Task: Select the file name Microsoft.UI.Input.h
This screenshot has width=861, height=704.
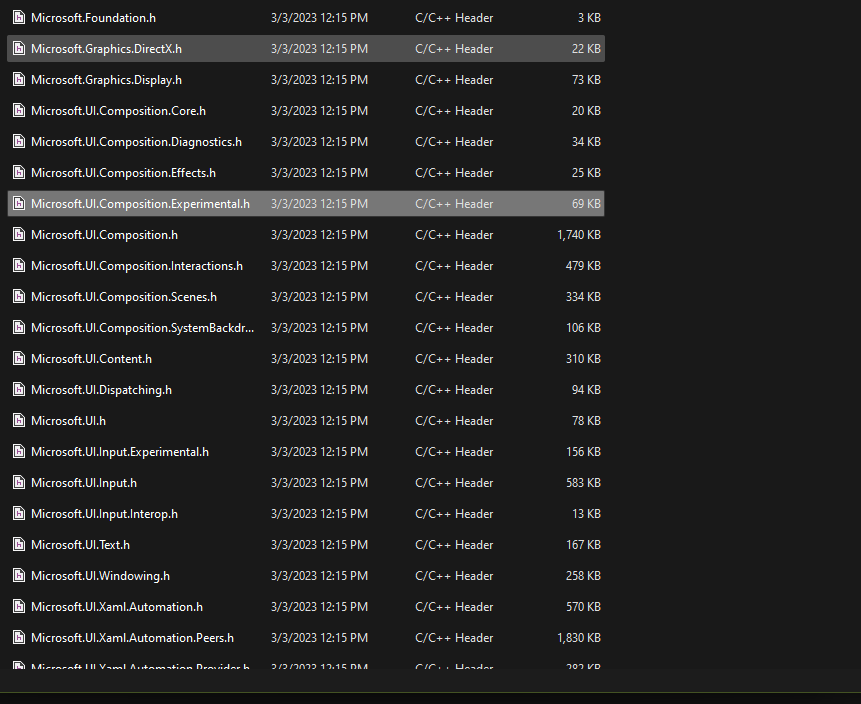Action: click(x=84, y=483)
